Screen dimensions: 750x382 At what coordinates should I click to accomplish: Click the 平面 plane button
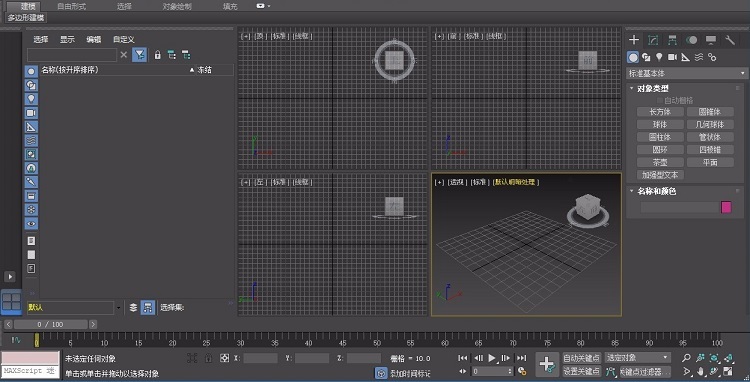tap(710, 162)
